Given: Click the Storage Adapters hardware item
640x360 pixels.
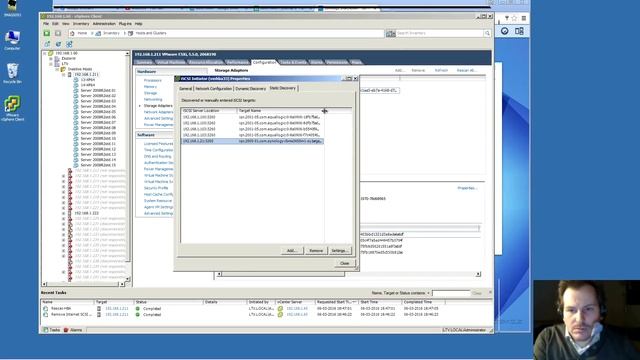Looking at the screenshot, I should pyautogui.click(x=158, y=106).
